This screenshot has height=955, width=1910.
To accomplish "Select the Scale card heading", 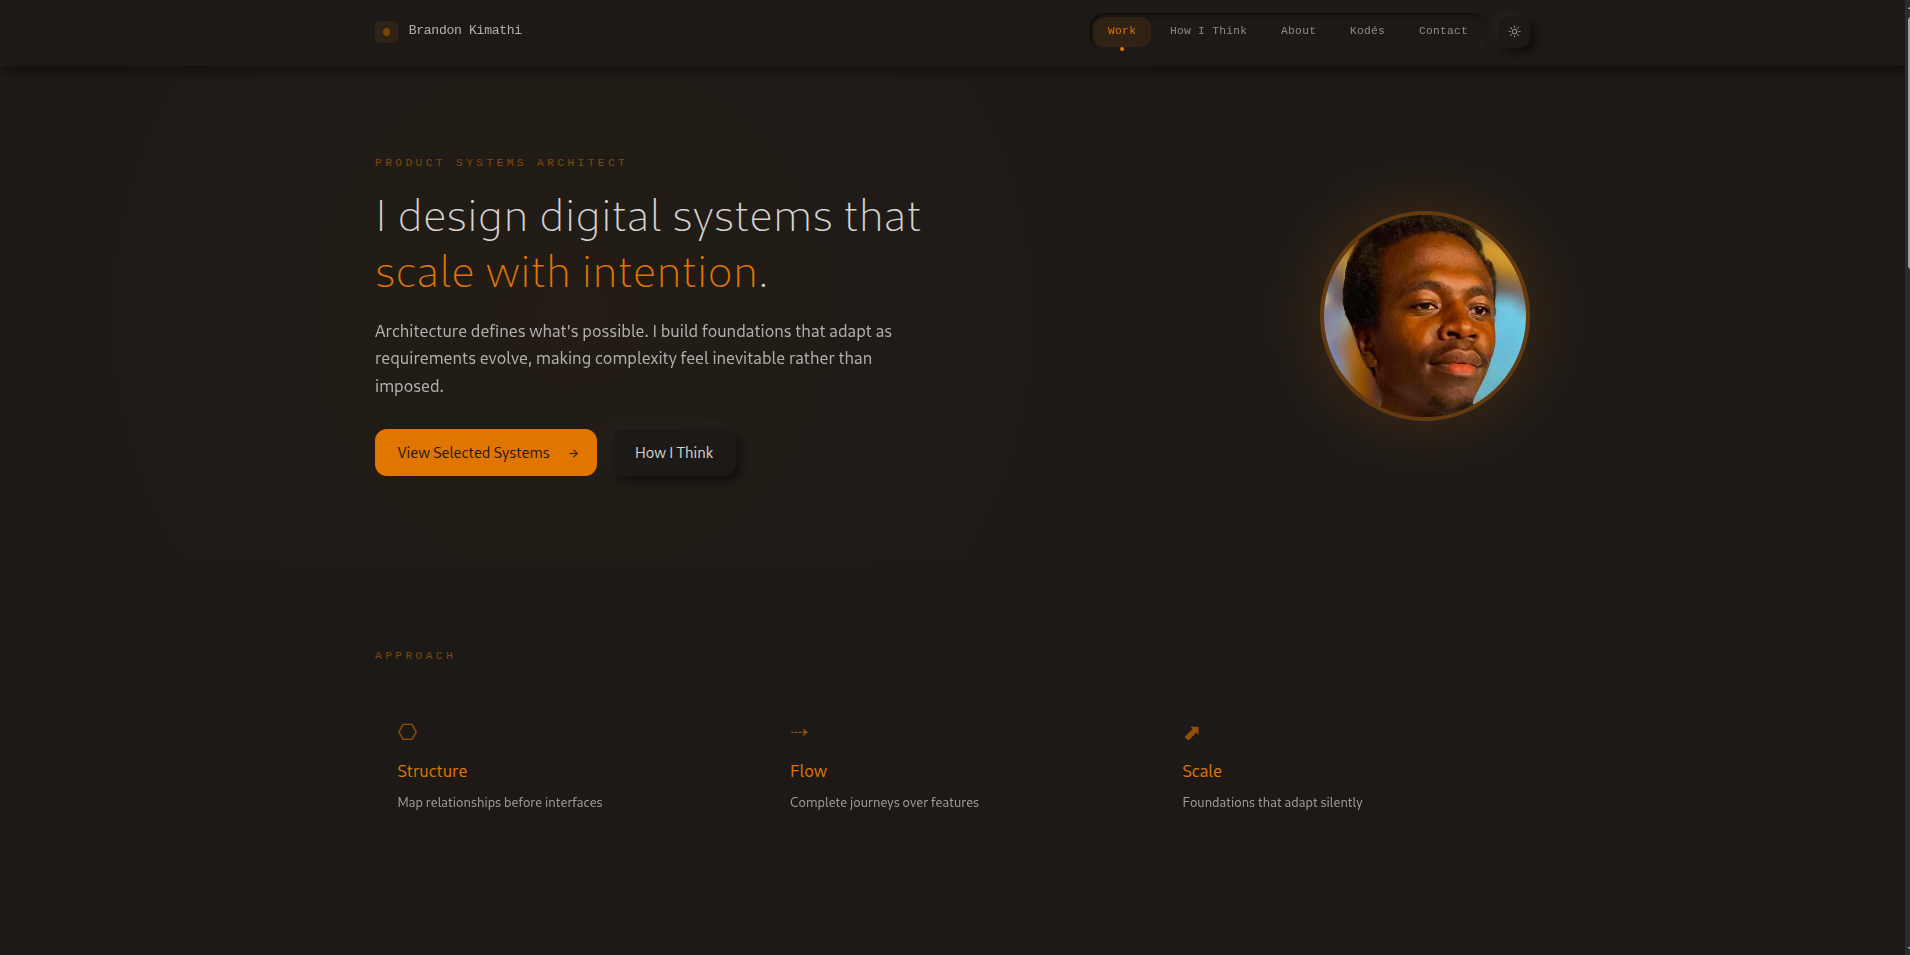I will (x=1201, y=771).
